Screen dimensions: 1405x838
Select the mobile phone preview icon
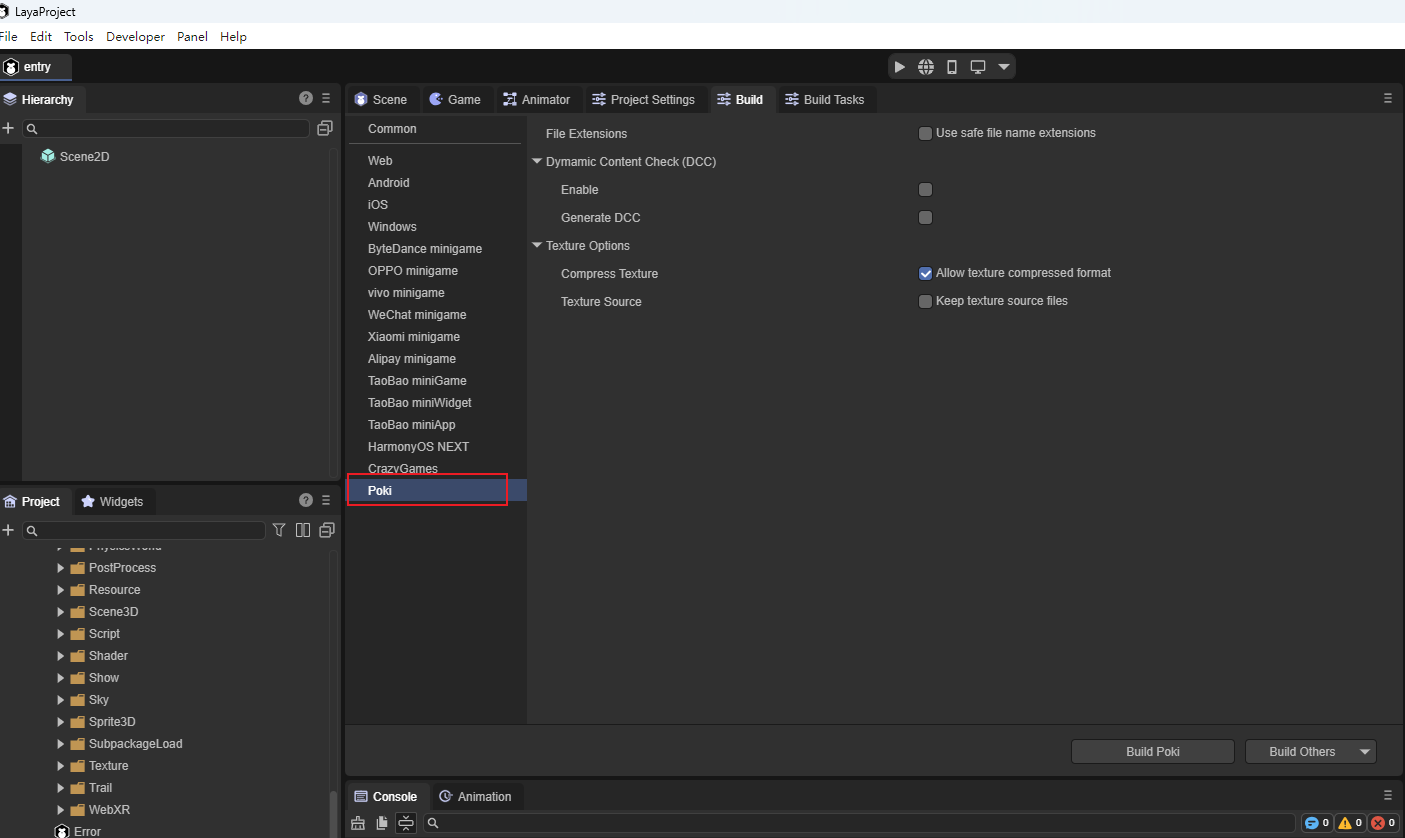(x=952, y=67)
